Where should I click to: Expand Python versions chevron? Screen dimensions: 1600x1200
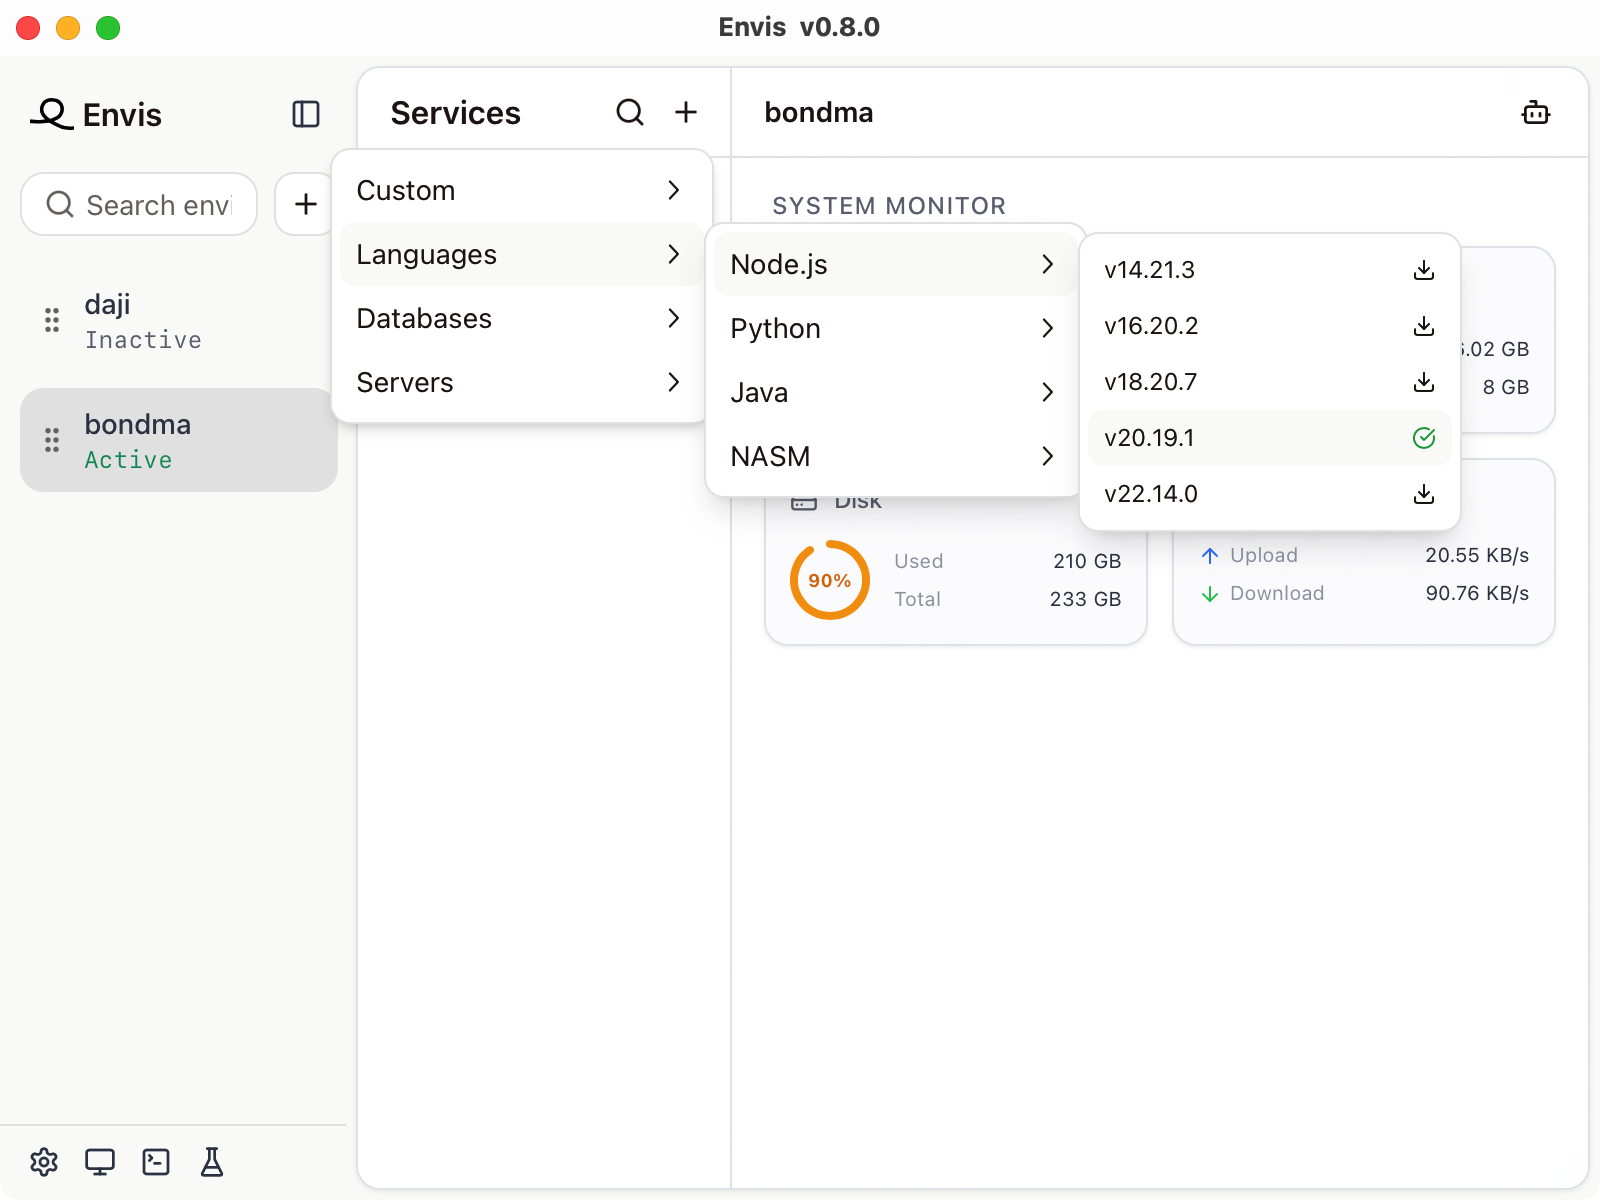coord(1048,328)
